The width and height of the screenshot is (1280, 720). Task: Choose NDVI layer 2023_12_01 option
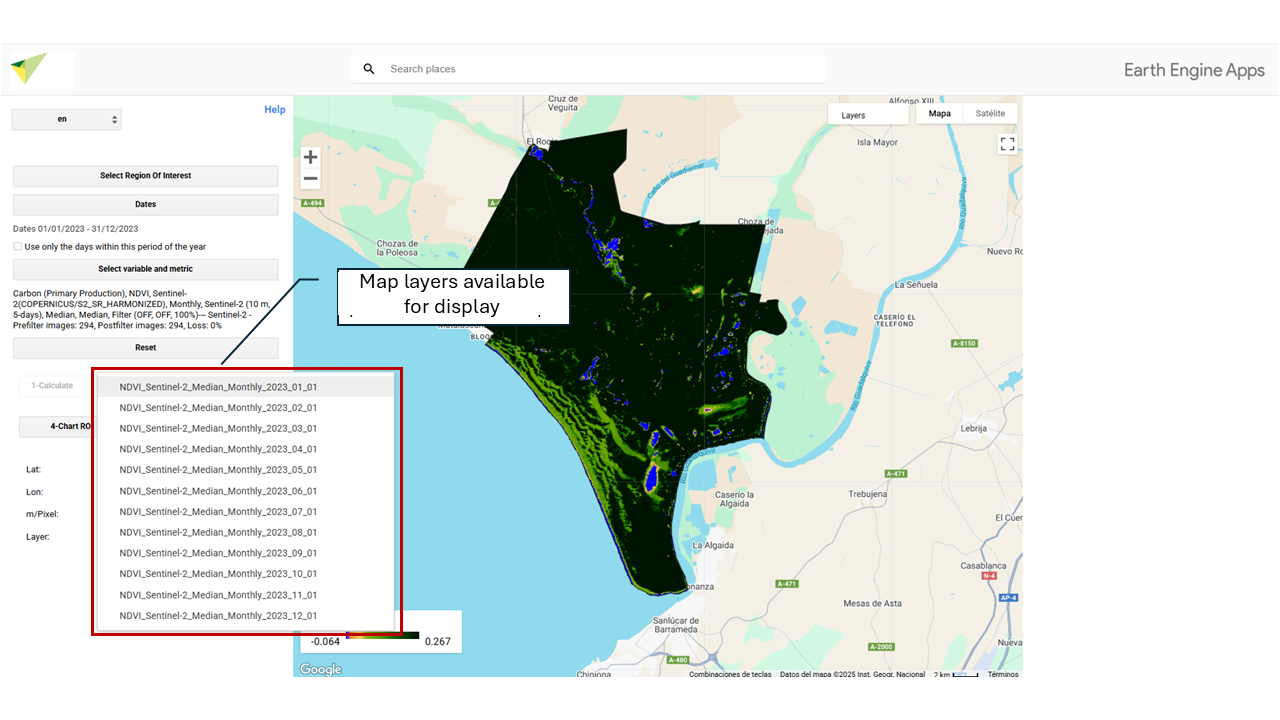click(218, 616)
